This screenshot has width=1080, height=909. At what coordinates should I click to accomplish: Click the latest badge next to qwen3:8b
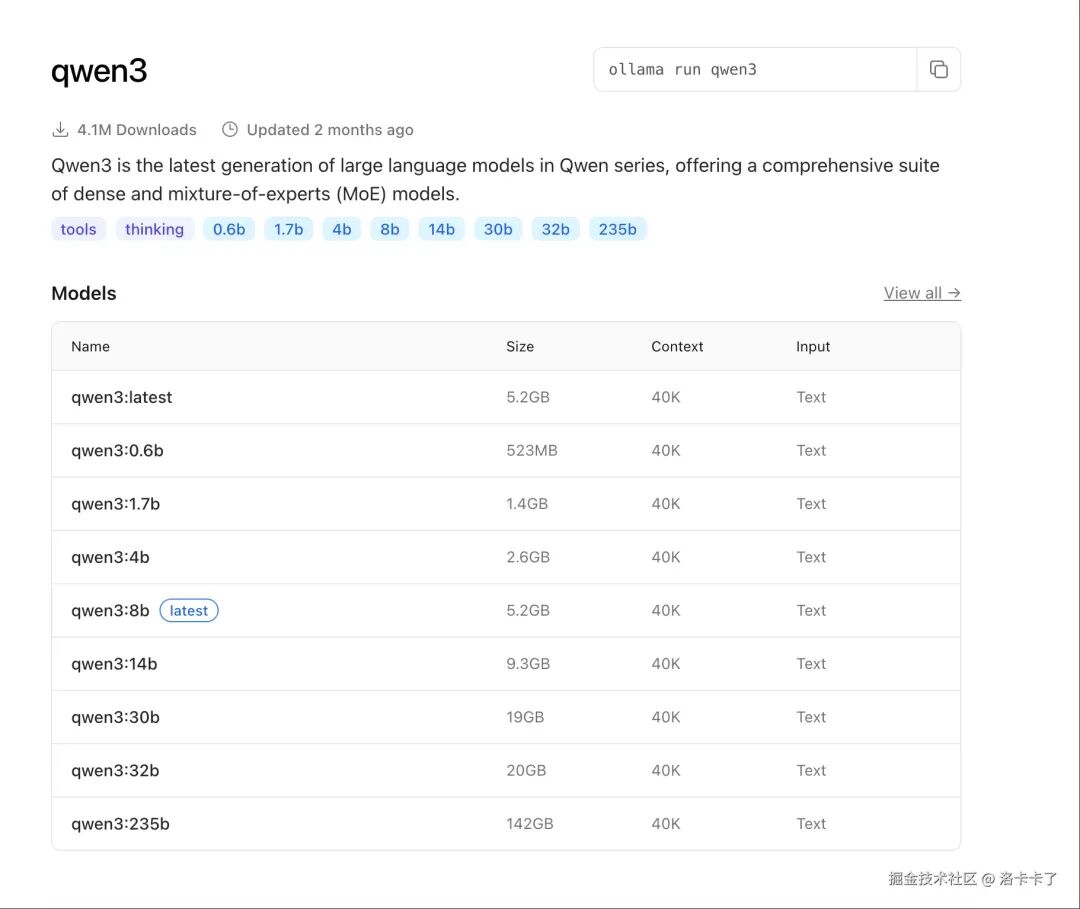coord(189,611)
